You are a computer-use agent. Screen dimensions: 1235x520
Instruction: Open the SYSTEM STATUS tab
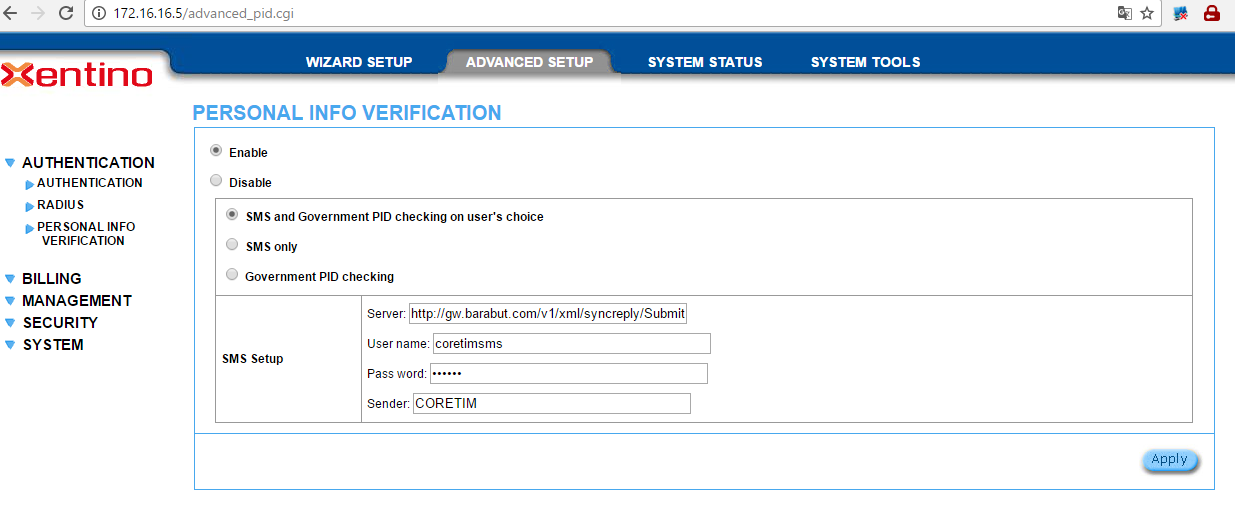coord(705,62)
